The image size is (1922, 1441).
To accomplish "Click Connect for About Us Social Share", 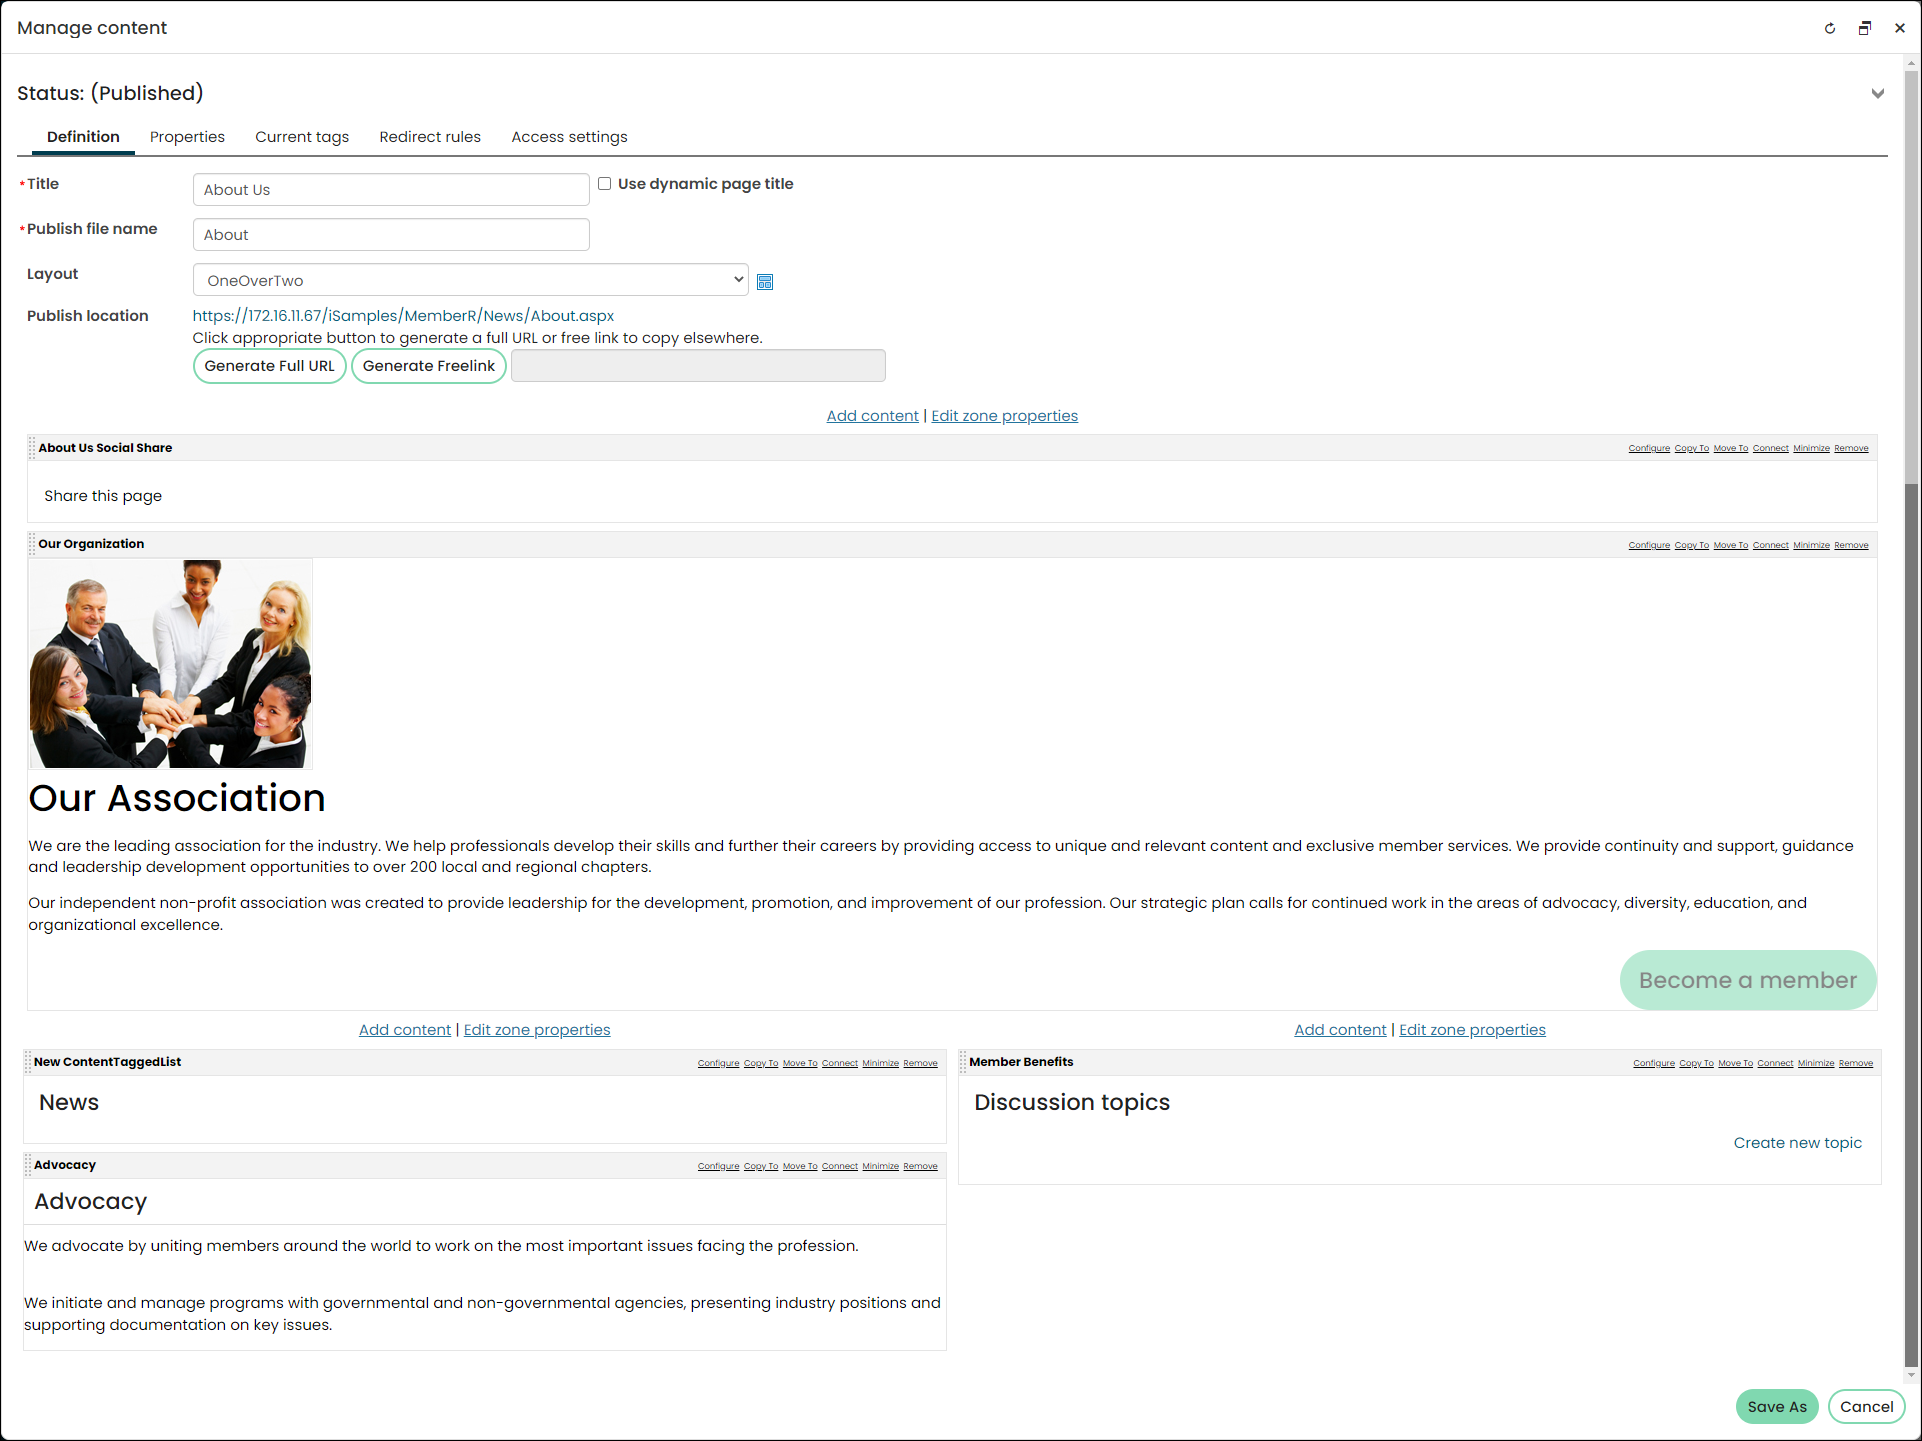I will tap(1771, 448).
